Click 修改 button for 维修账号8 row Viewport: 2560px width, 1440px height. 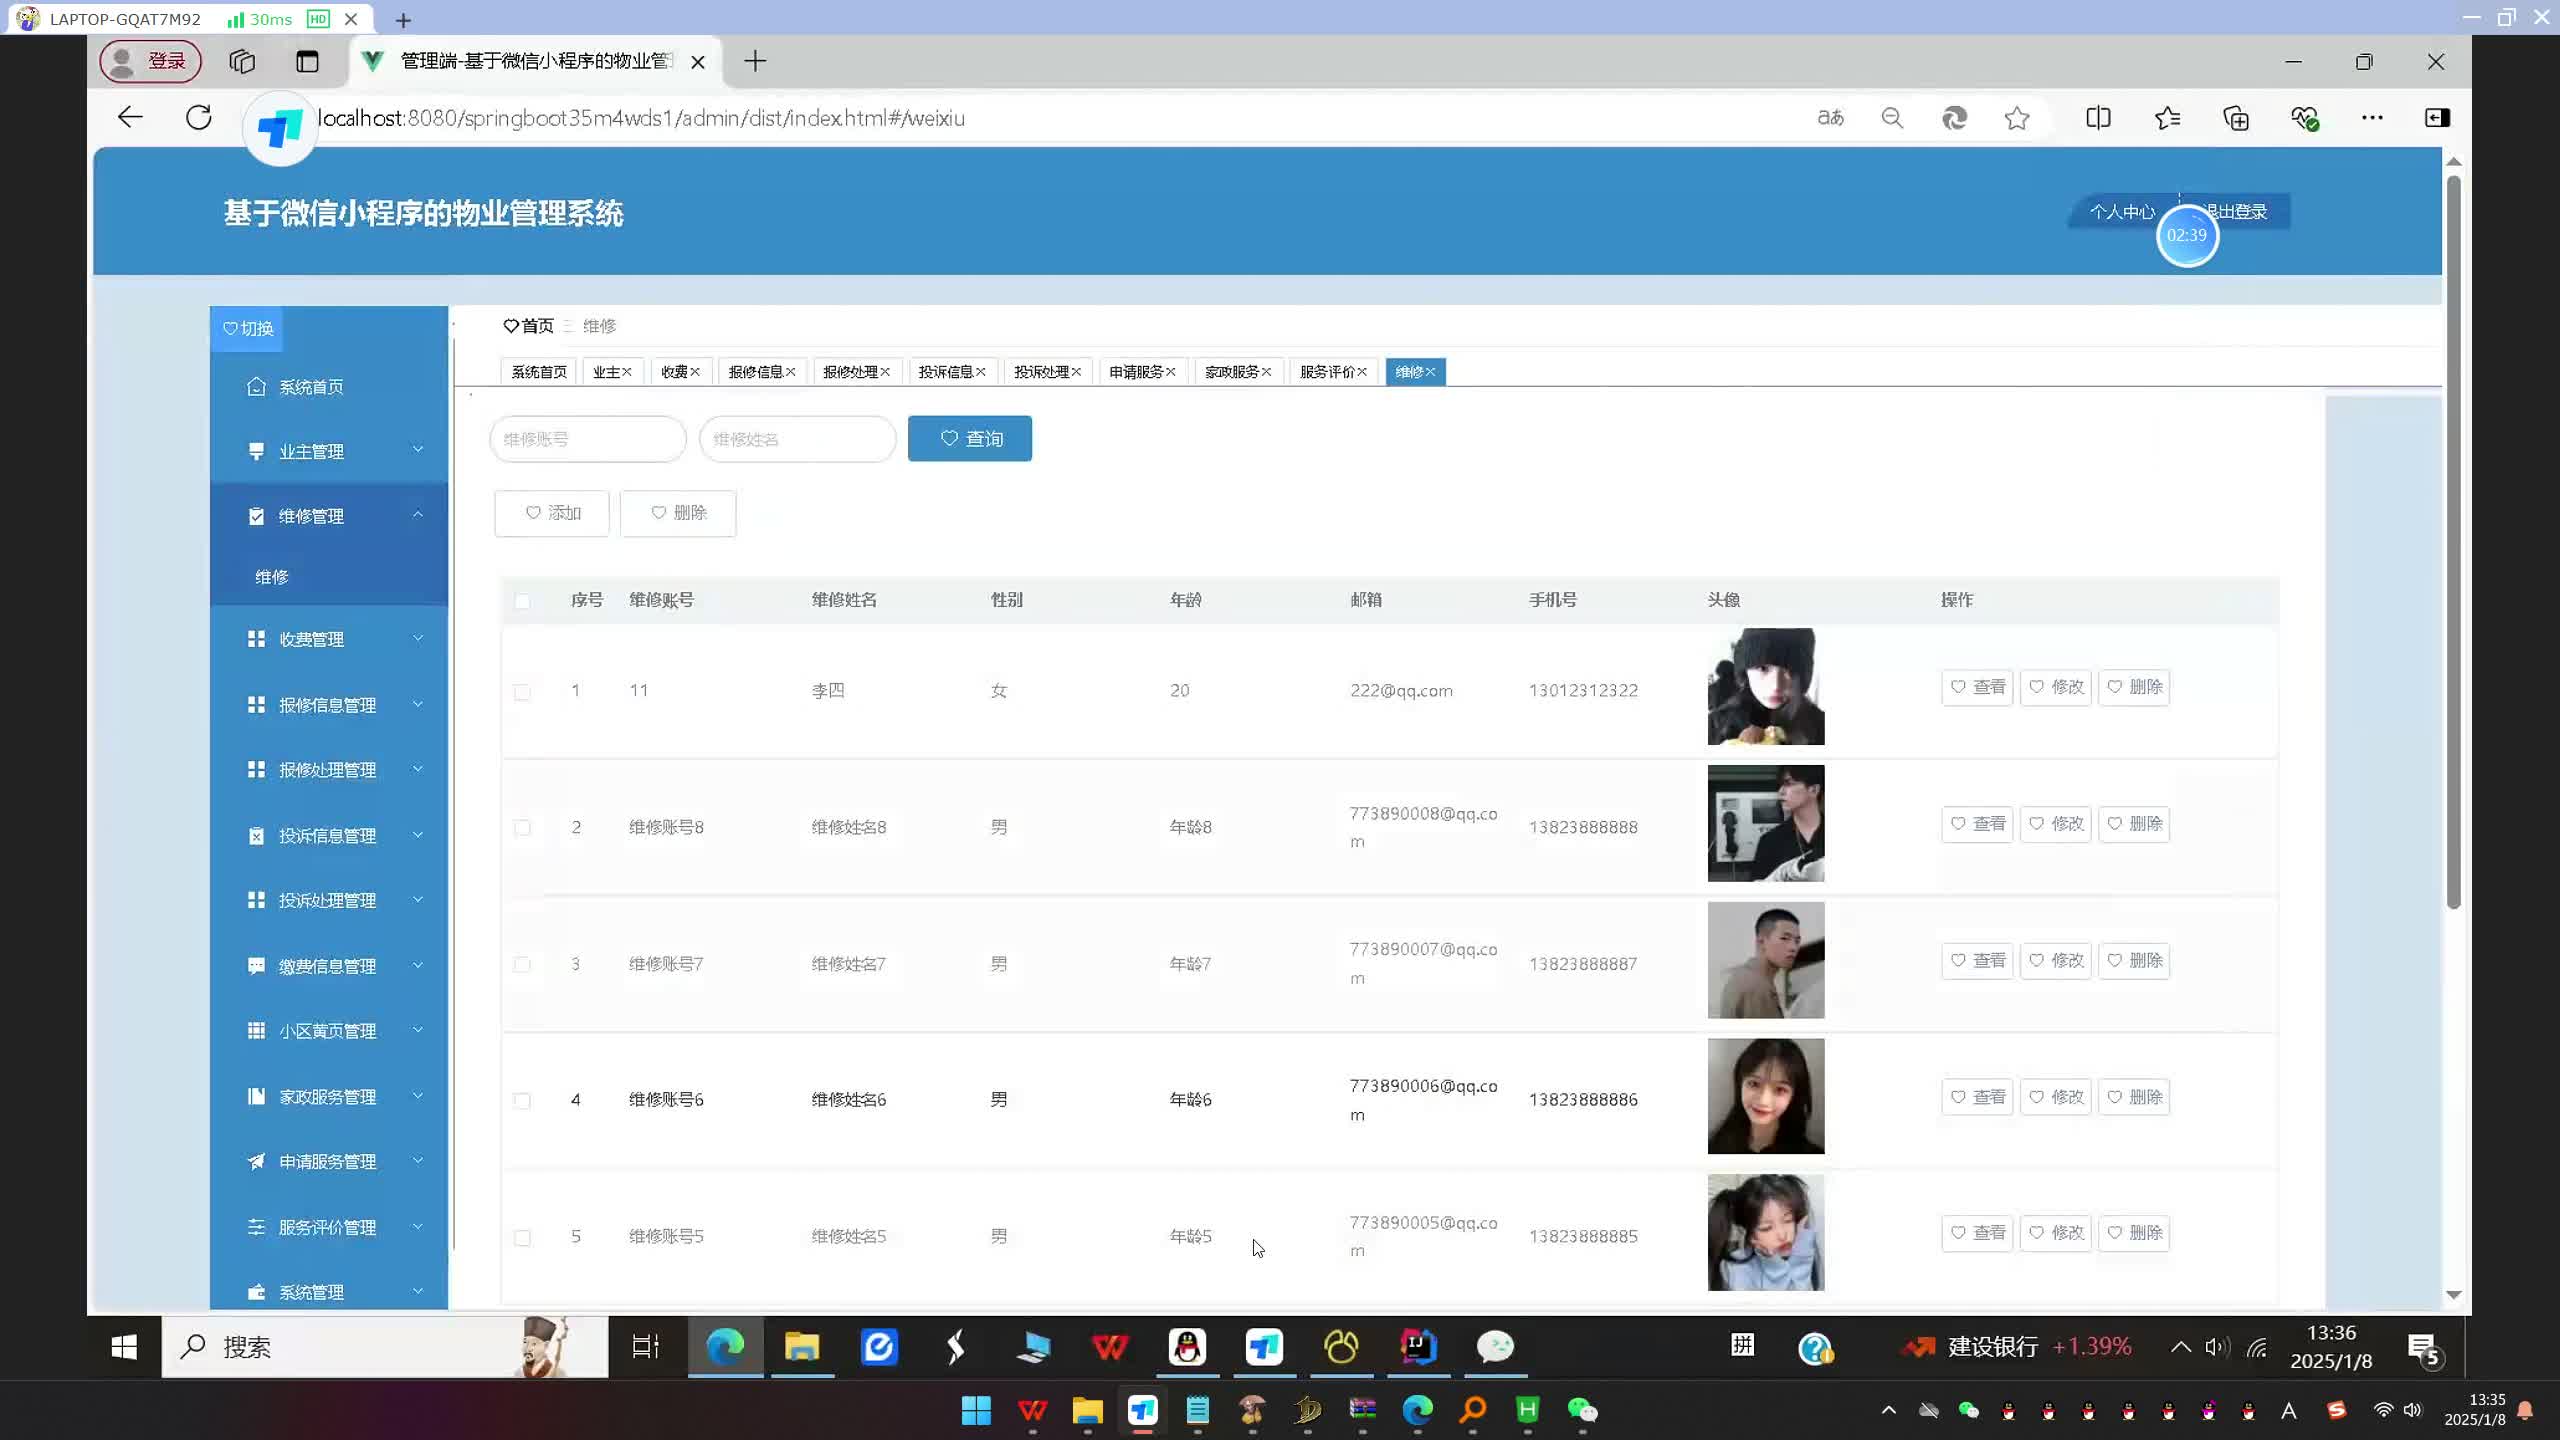(x=2055, y=824)
